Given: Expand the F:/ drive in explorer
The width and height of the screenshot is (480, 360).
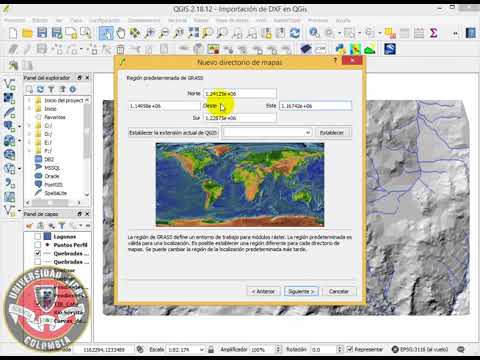Looking at the screenshot, I should (29, 151).
